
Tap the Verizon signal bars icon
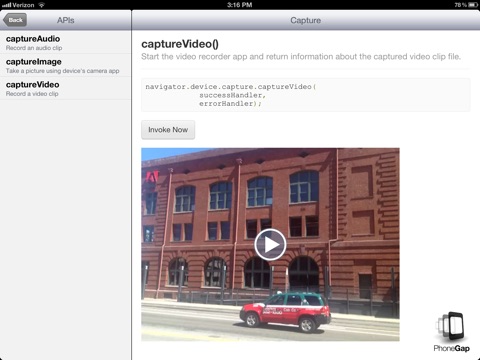(6, 5)
